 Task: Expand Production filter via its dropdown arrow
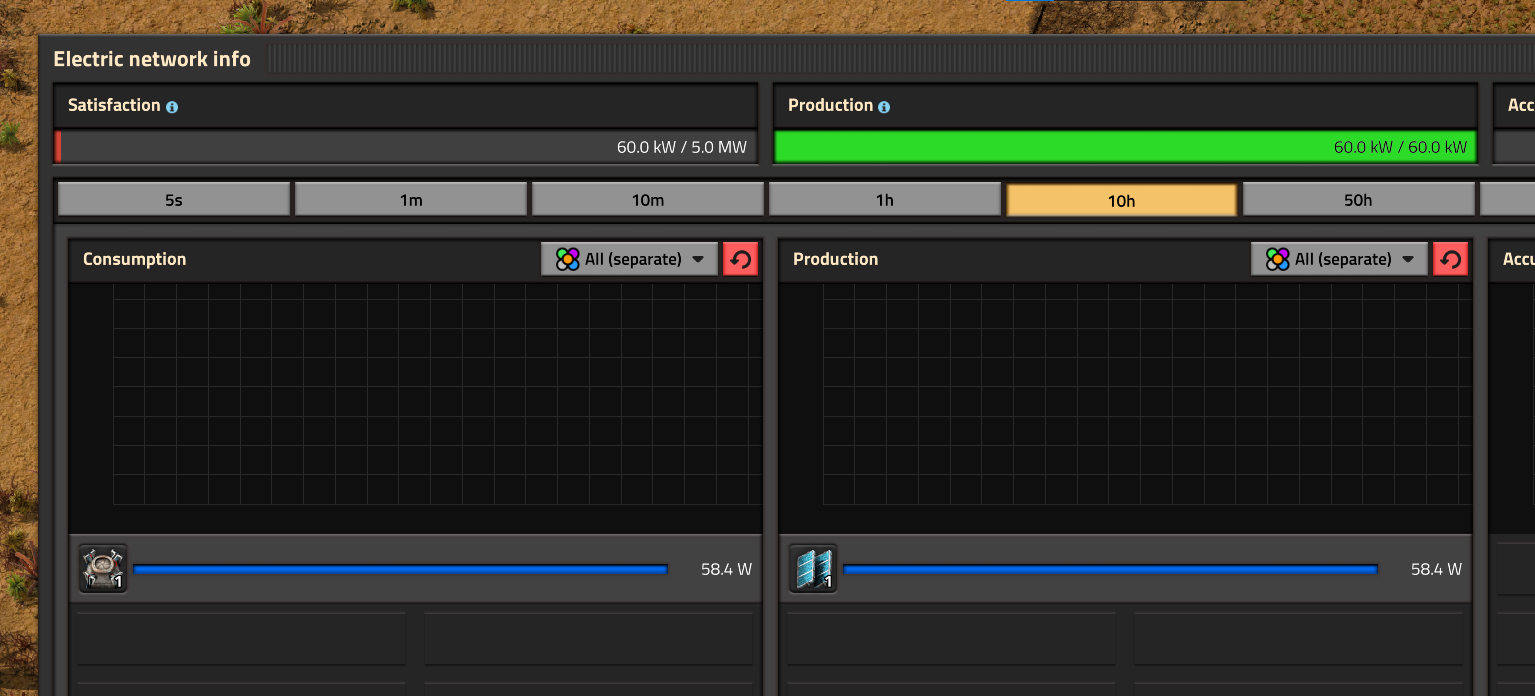(x=1408, y=259)
